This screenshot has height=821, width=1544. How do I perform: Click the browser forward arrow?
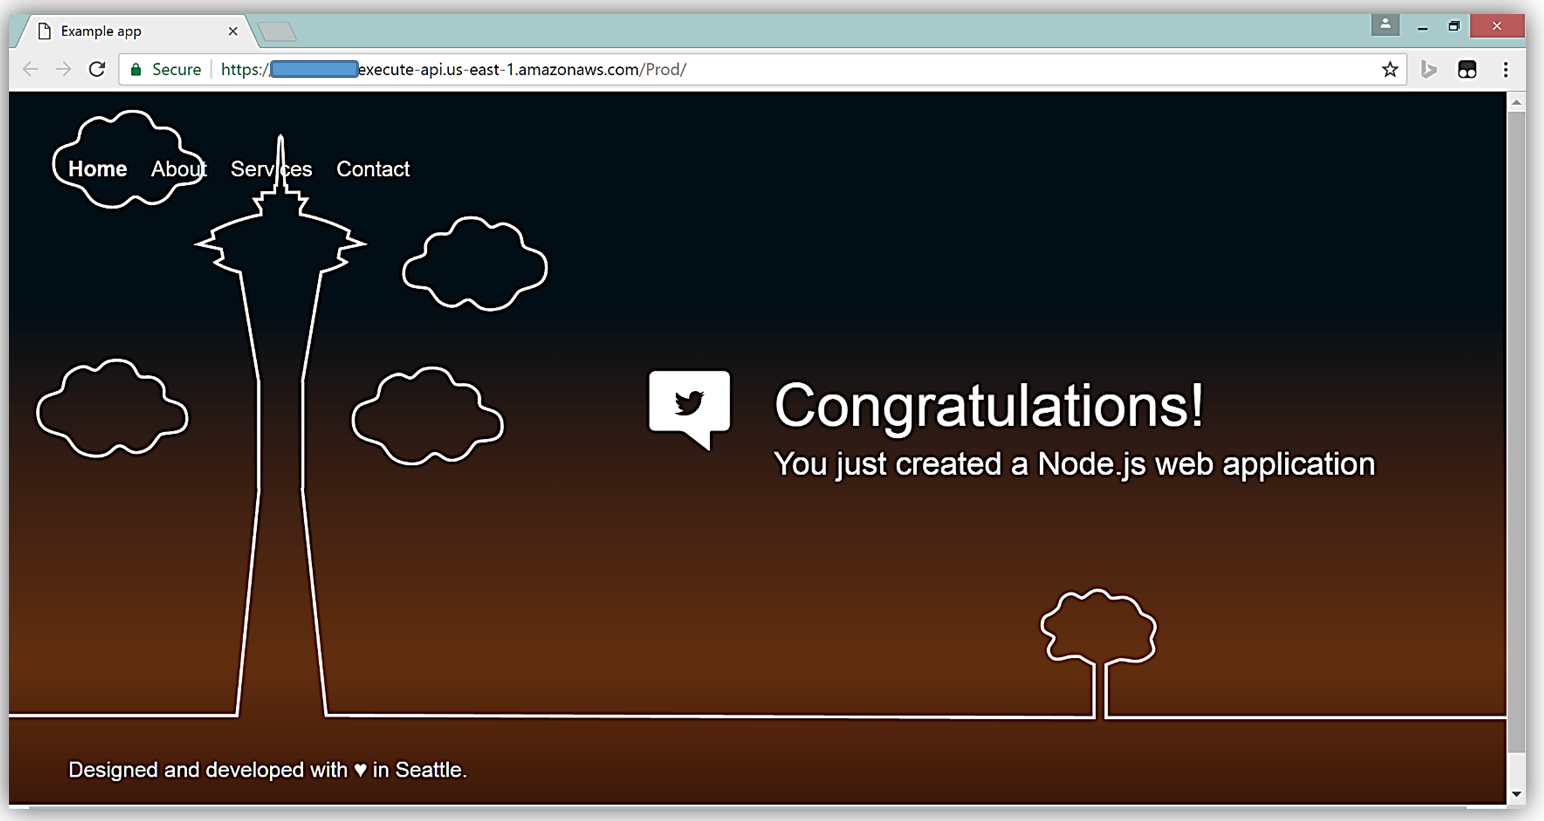click(64, 69)
